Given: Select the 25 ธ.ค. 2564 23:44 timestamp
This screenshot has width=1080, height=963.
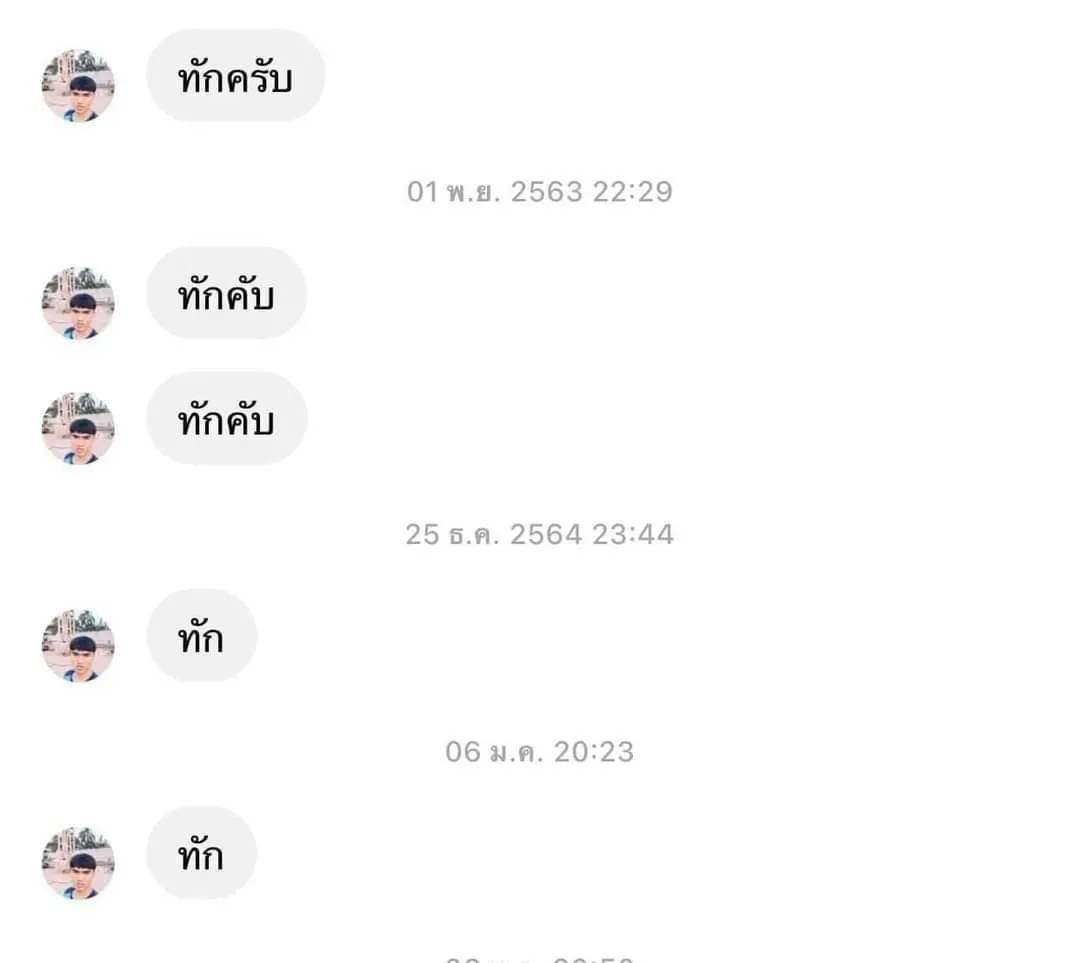Looking at the screenshot, I should click(539, 534).
